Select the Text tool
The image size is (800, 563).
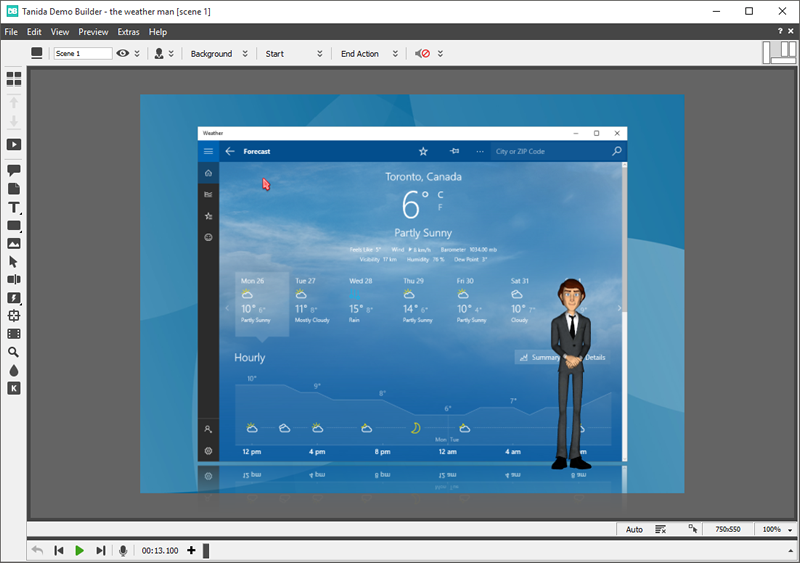pyautogui.click(x=14, y=207)
